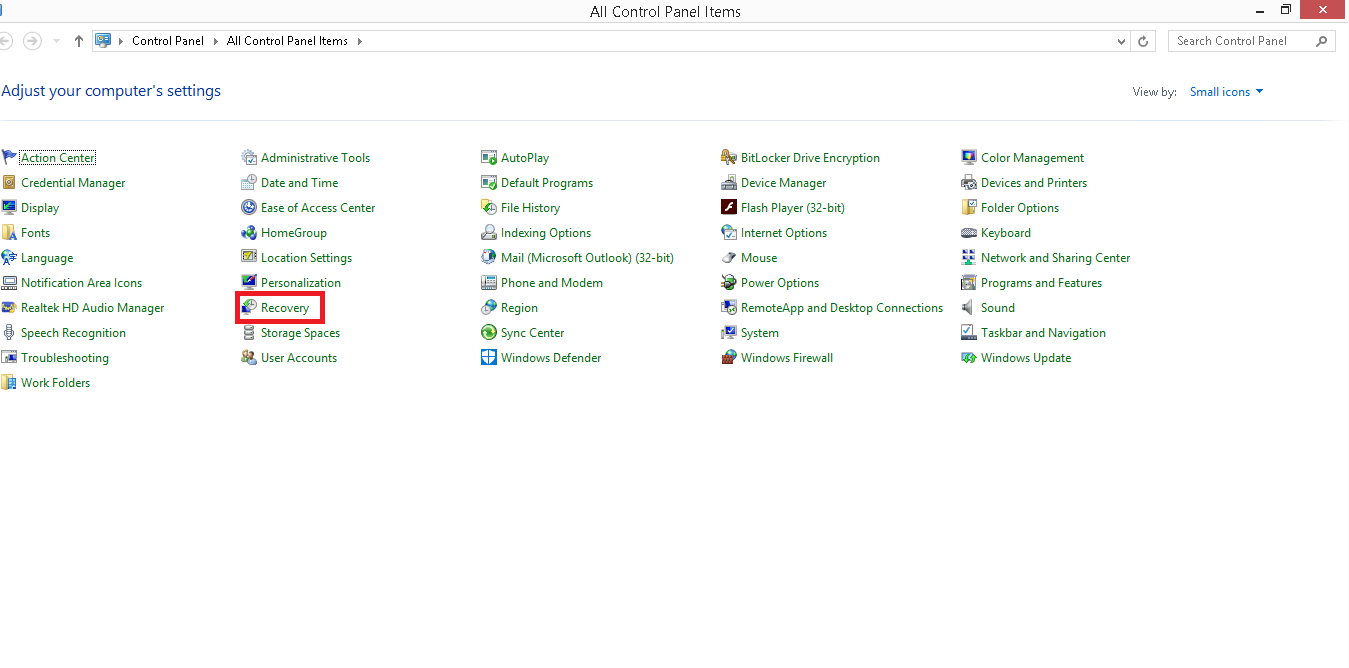Open the Personalization link

coord(301,283)
